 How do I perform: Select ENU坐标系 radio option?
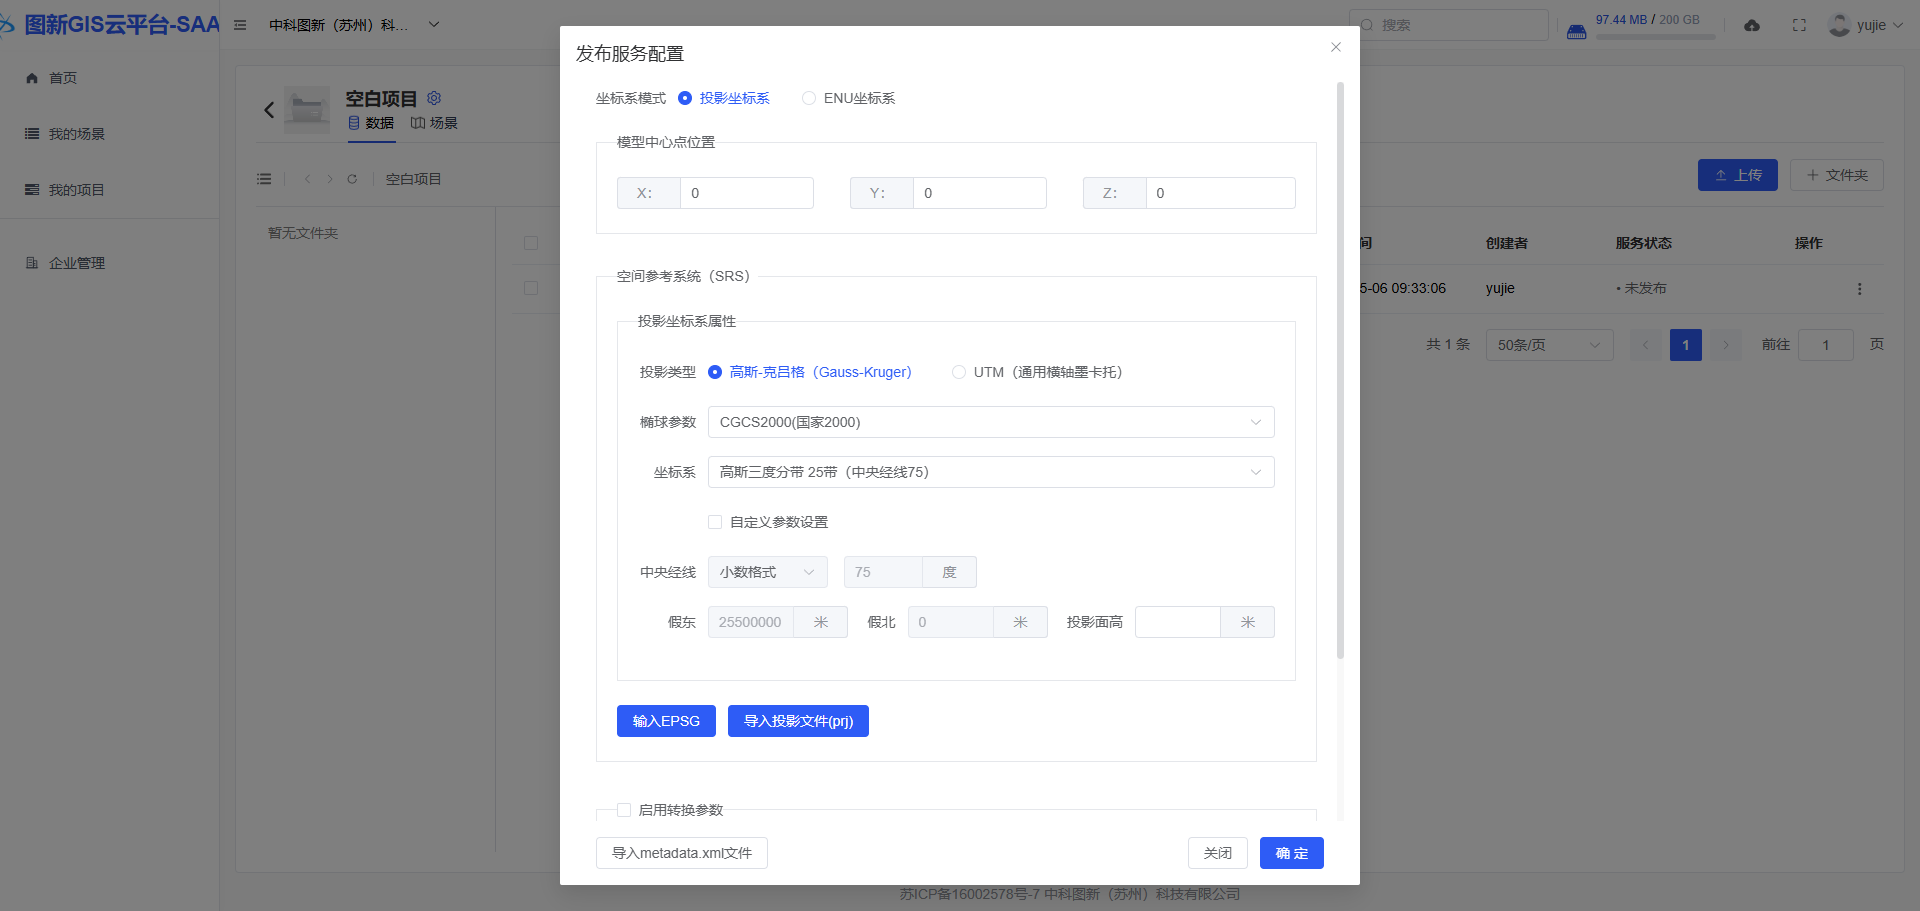tap(809, 98)
